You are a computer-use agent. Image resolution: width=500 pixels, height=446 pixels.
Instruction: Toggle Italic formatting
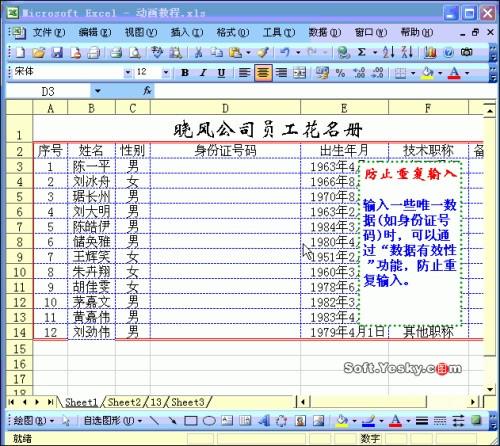[203, 73]
